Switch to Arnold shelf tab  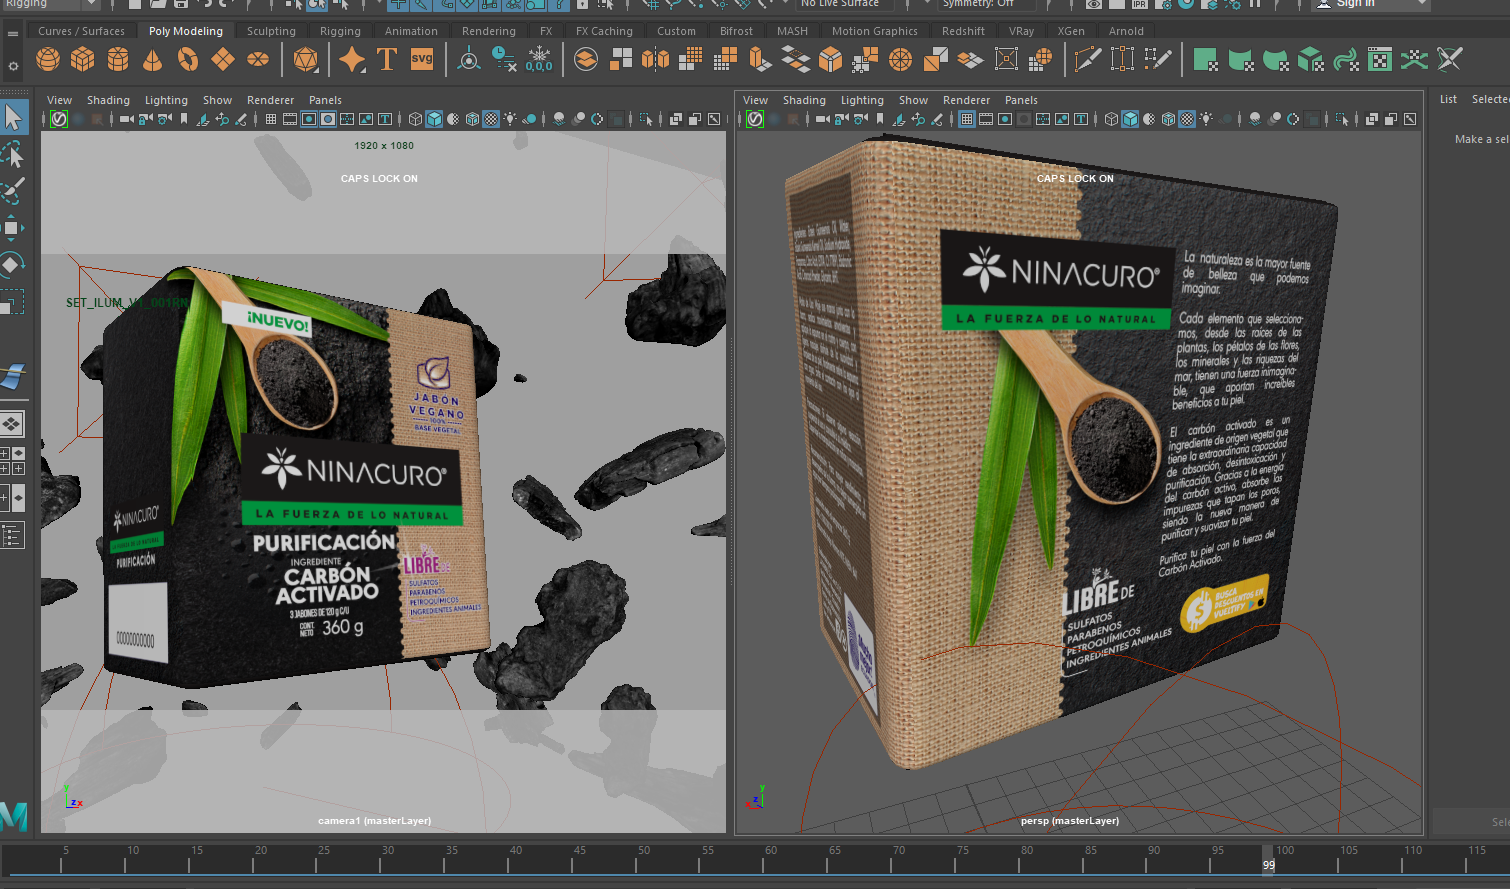[1126, 31]
